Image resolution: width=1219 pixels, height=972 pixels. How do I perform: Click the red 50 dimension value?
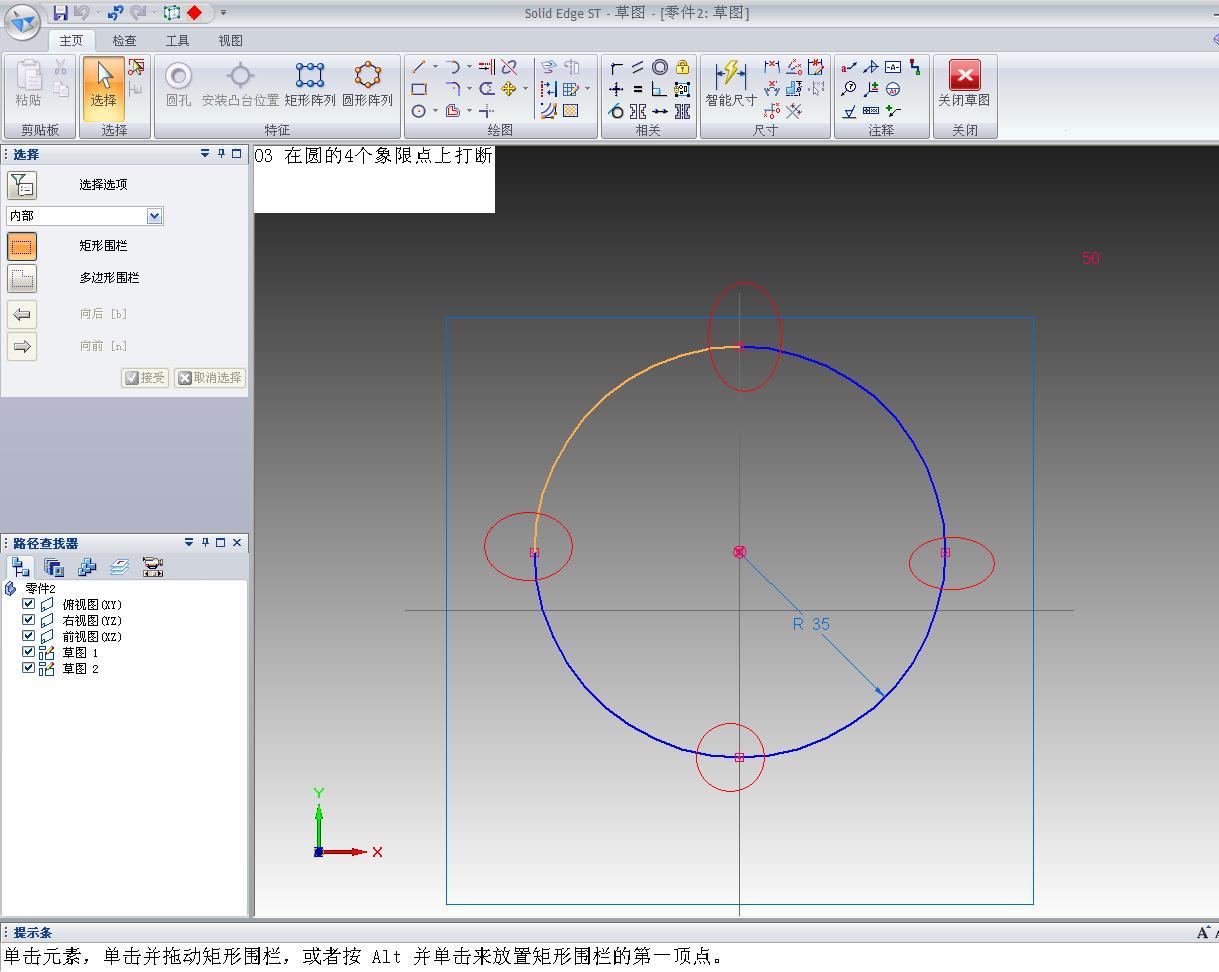[x=1091, y=258]
